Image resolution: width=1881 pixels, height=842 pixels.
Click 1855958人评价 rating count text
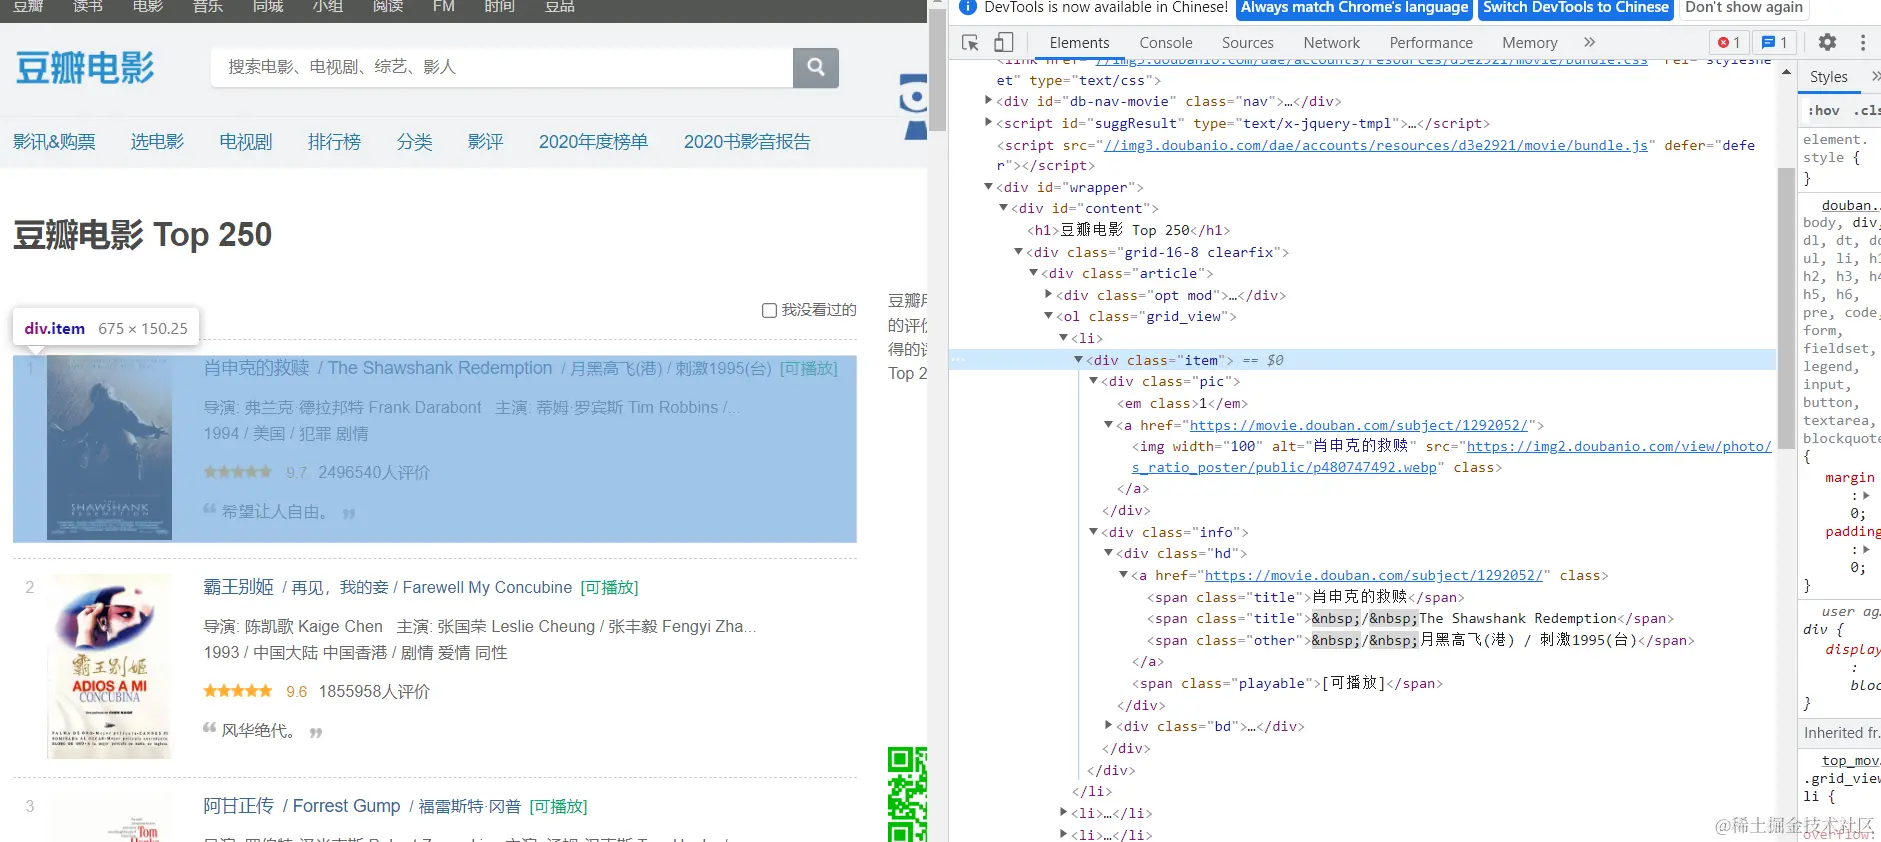click(374, 691)
